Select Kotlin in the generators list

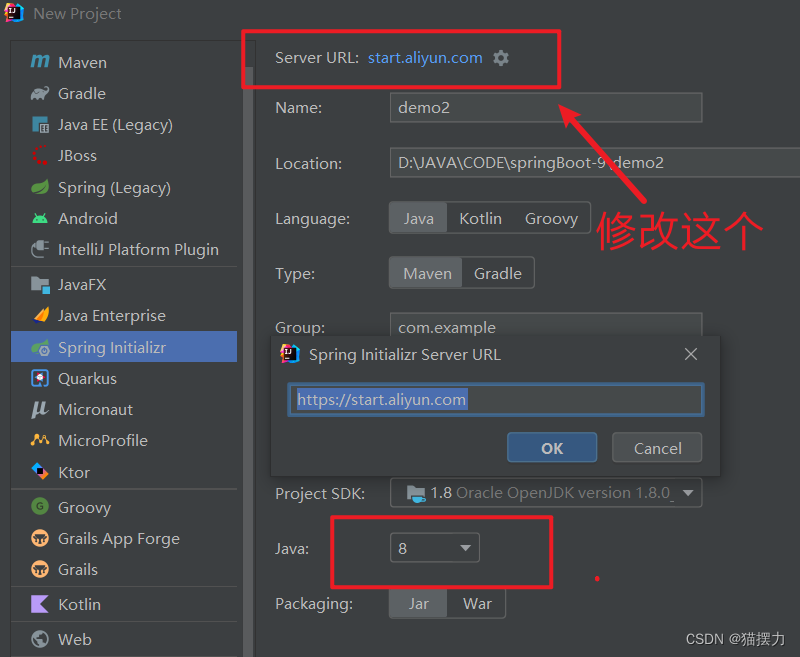click(124, 604)
